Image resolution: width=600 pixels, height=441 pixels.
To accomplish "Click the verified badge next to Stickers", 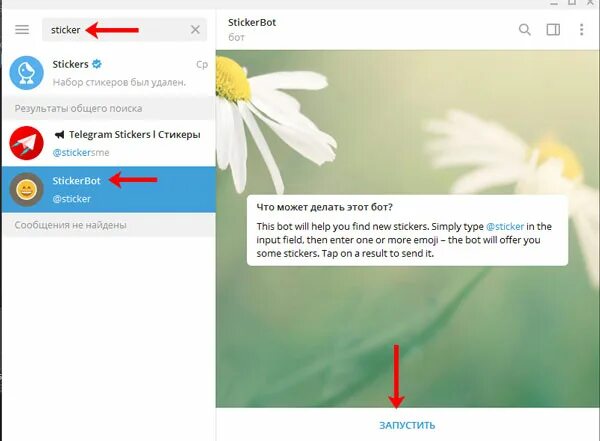I will pyautogui.click(x=97, y=64).
